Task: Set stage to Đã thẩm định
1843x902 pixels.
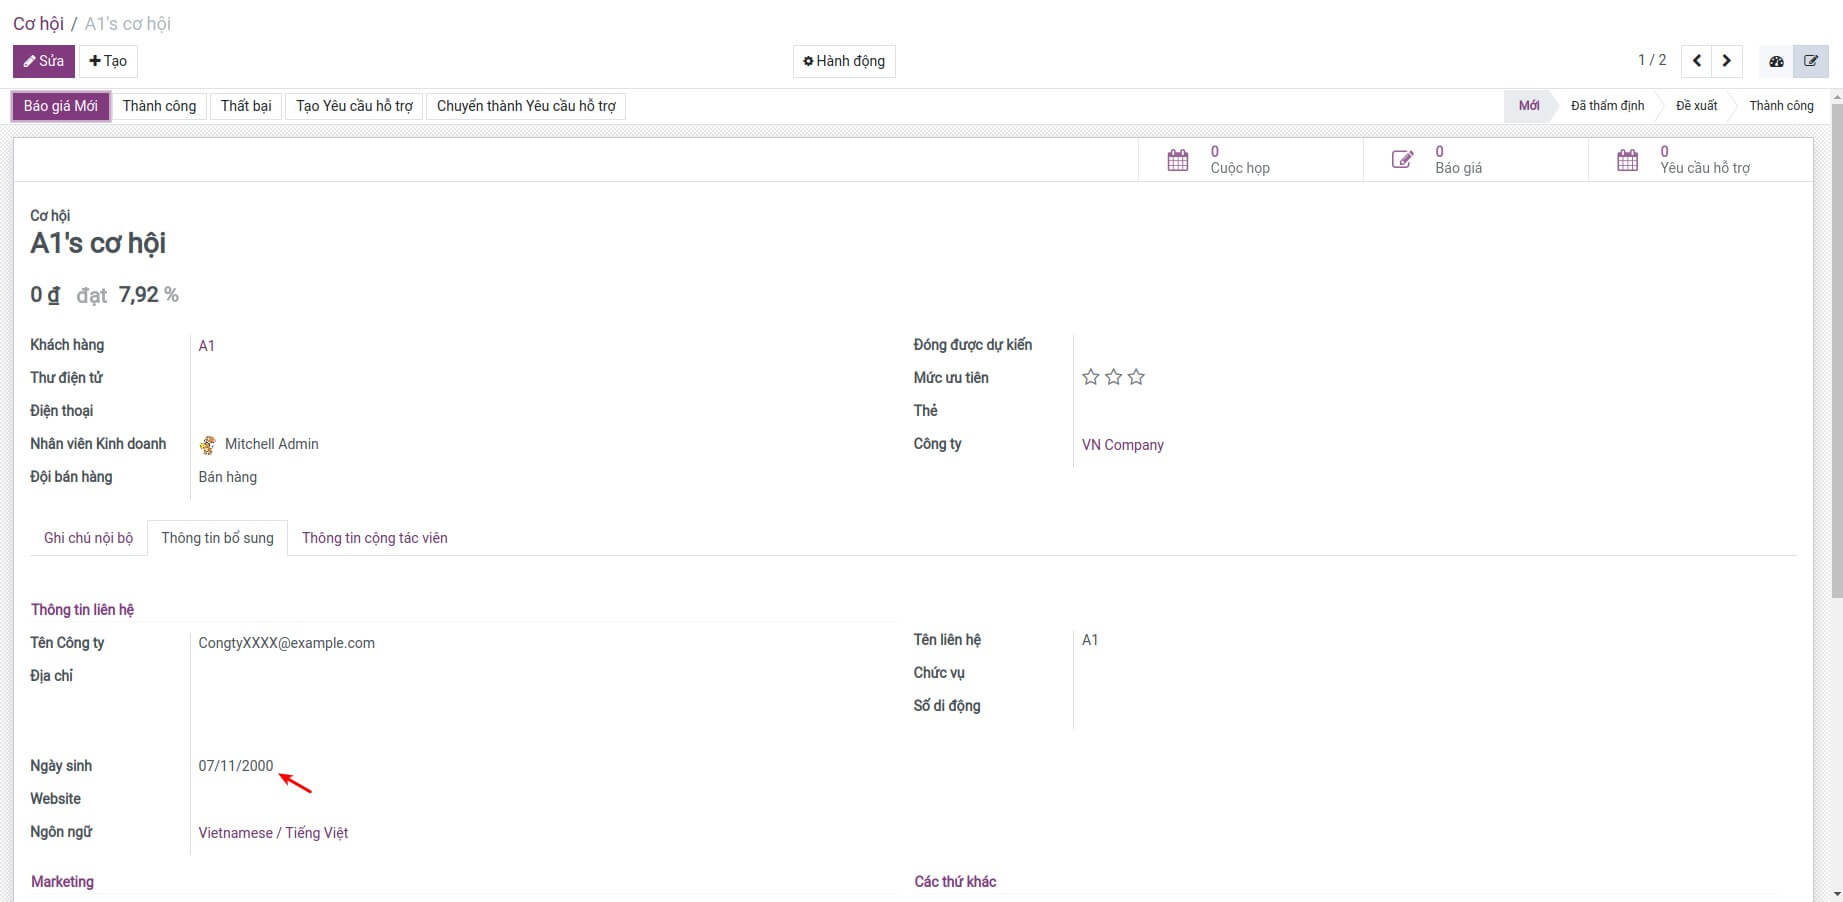Action: 1606,106
